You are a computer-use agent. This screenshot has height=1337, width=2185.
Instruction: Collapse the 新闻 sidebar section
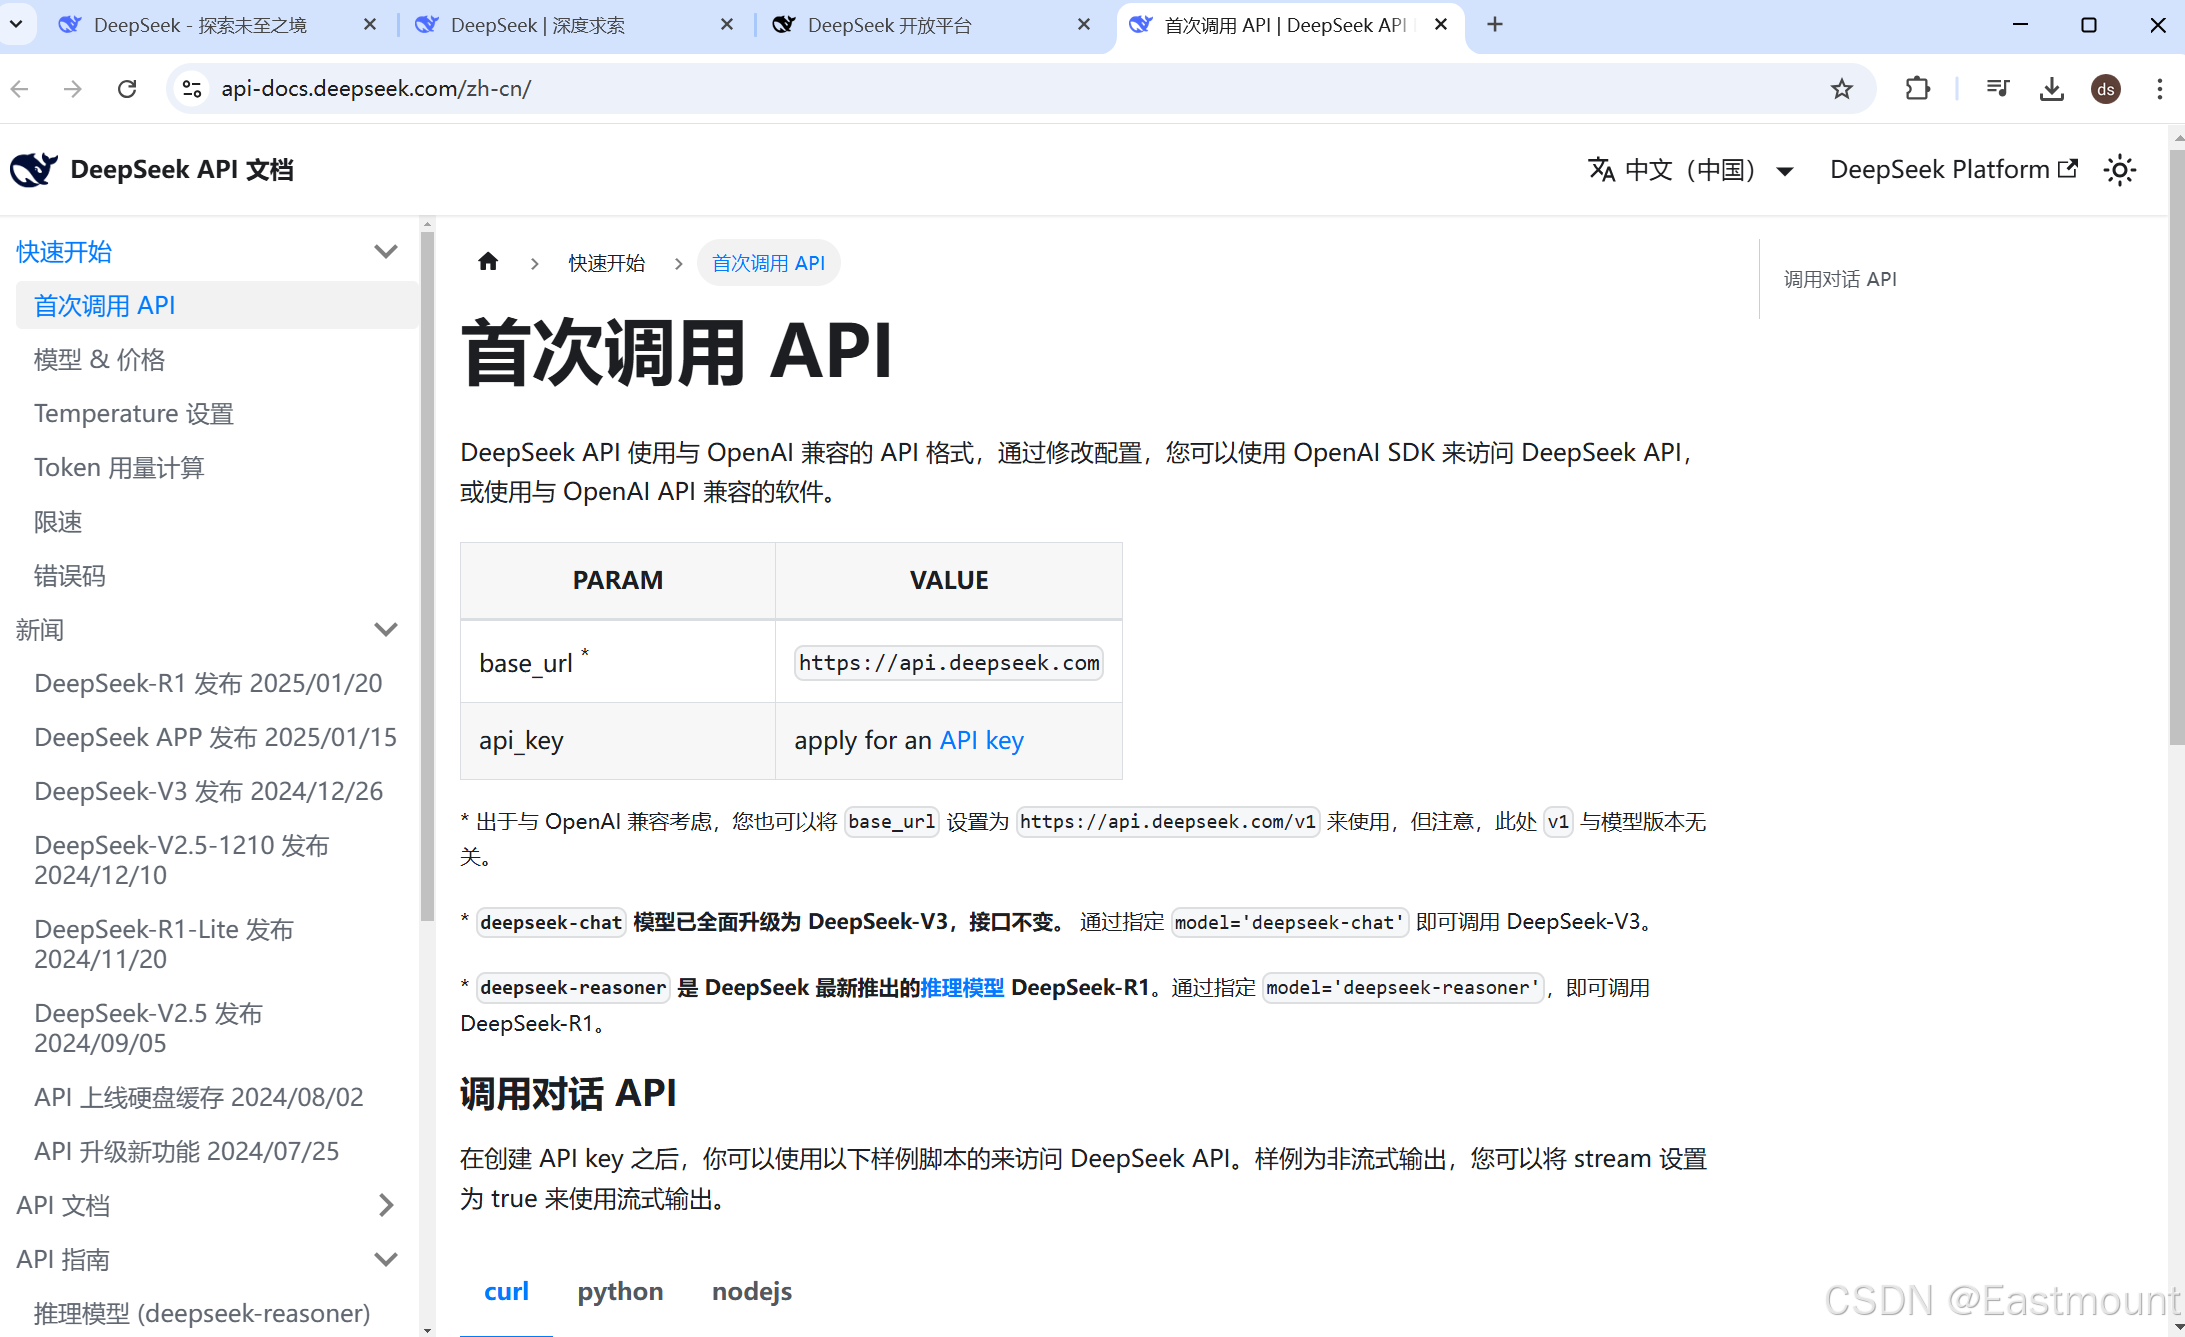tap(385, 629)
